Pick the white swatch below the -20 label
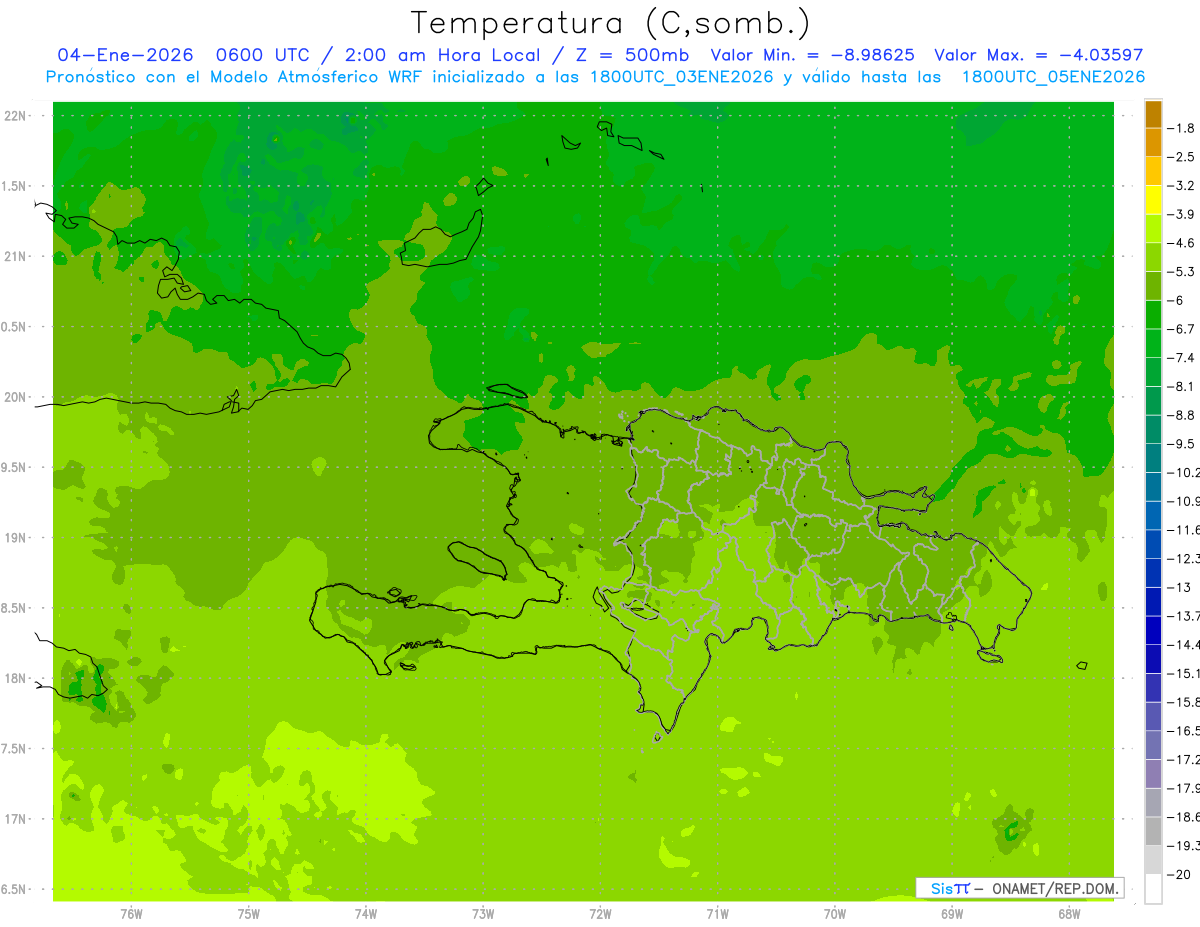The image size is (1200, 927). (x=1153, y=889)
